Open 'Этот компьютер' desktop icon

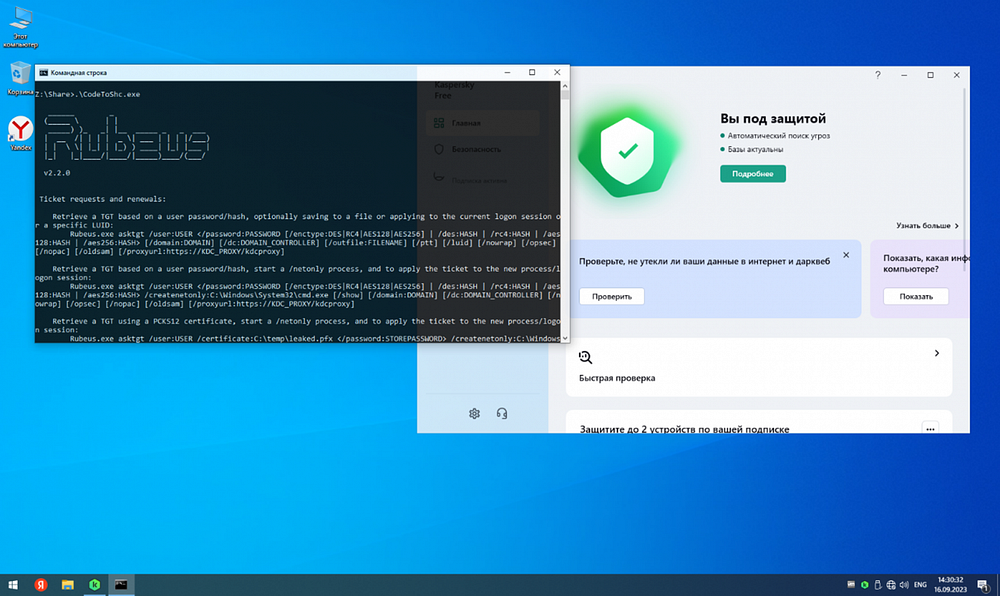click(x=20, y=27)
